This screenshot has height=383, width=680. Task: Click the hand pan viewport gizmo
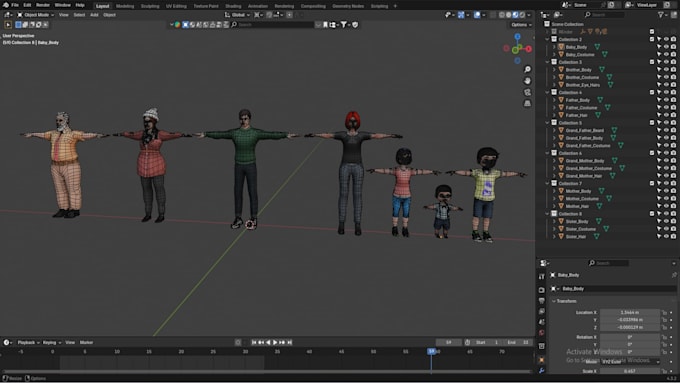pos(527,81)
